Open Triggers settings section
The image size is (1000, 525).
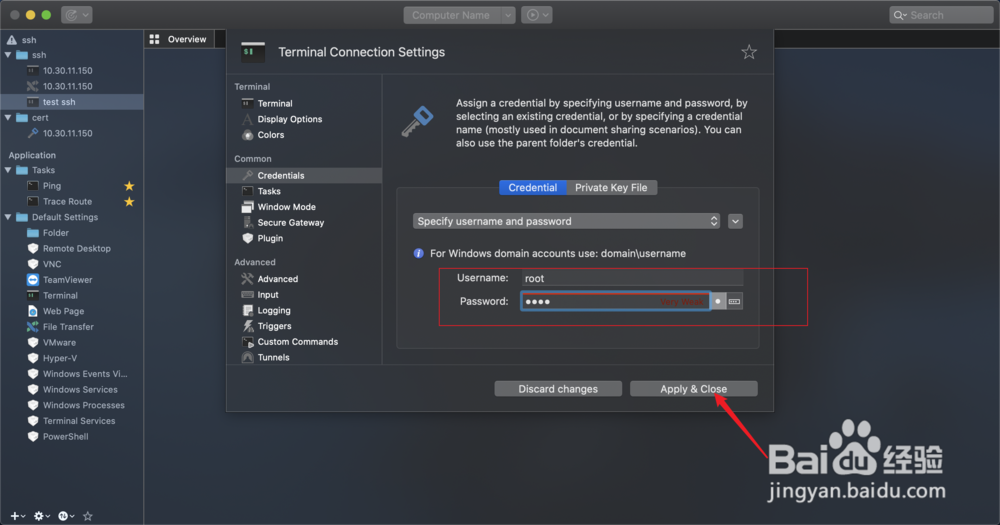274,326
